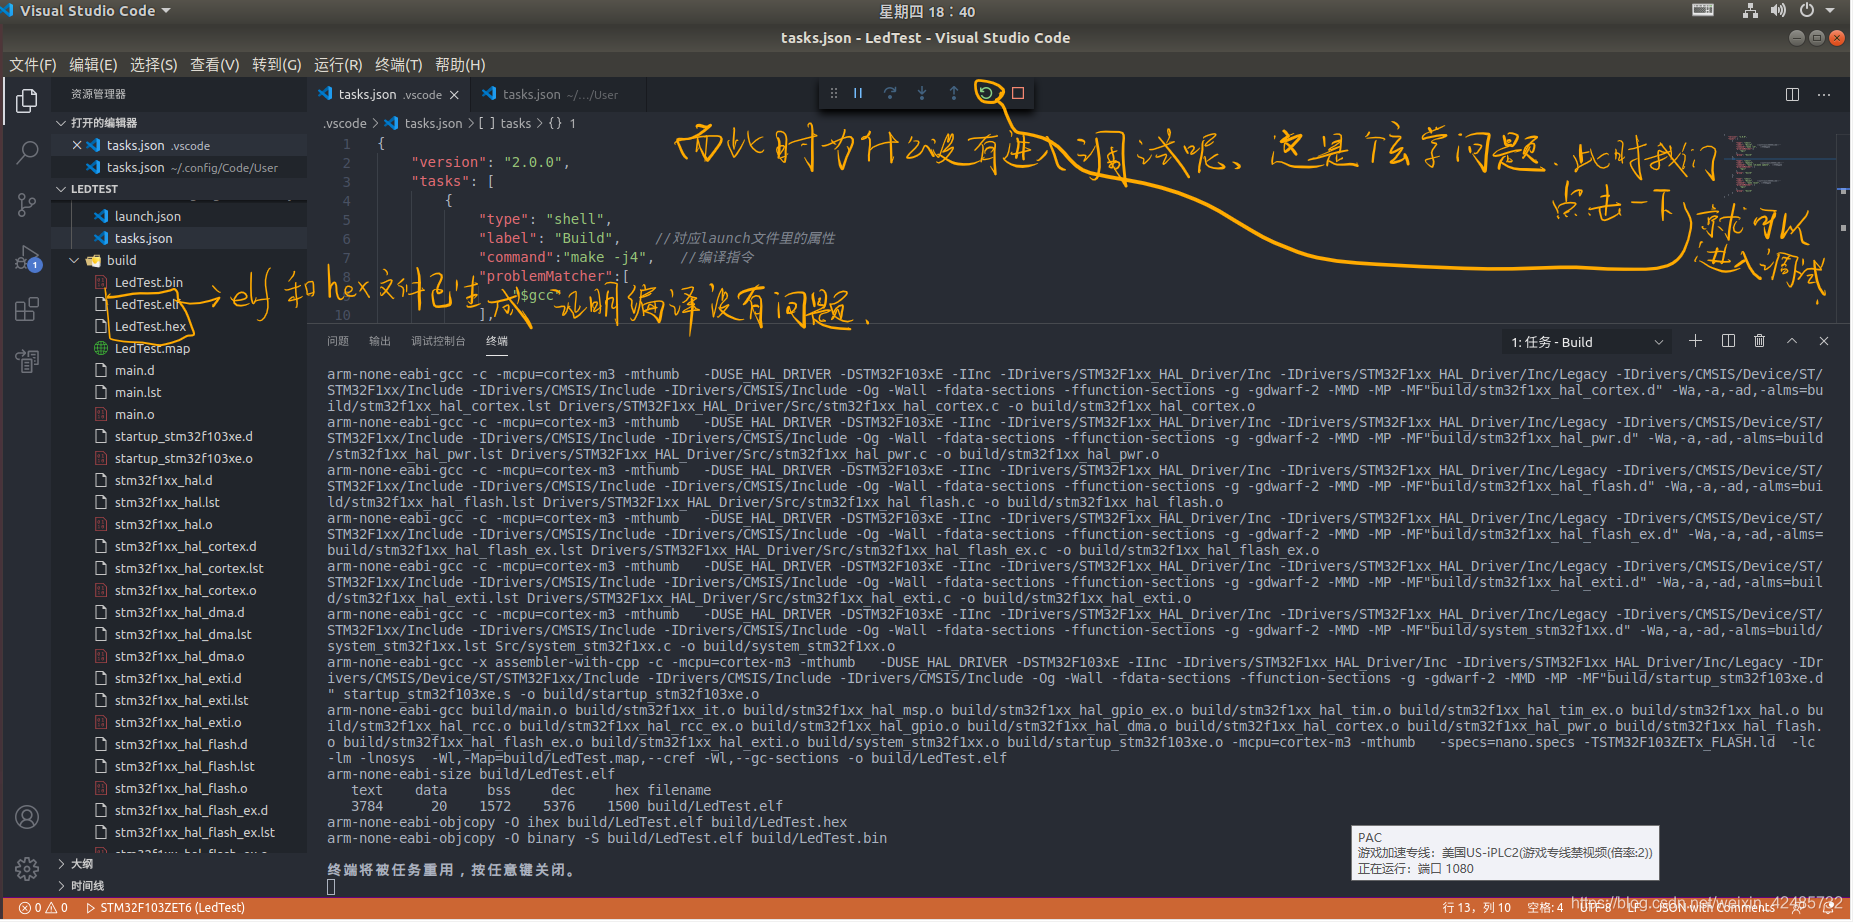1853x922 pixels.
Task: Select tasks.json in the LEDTEST tree
Action: tap(180, 238)
